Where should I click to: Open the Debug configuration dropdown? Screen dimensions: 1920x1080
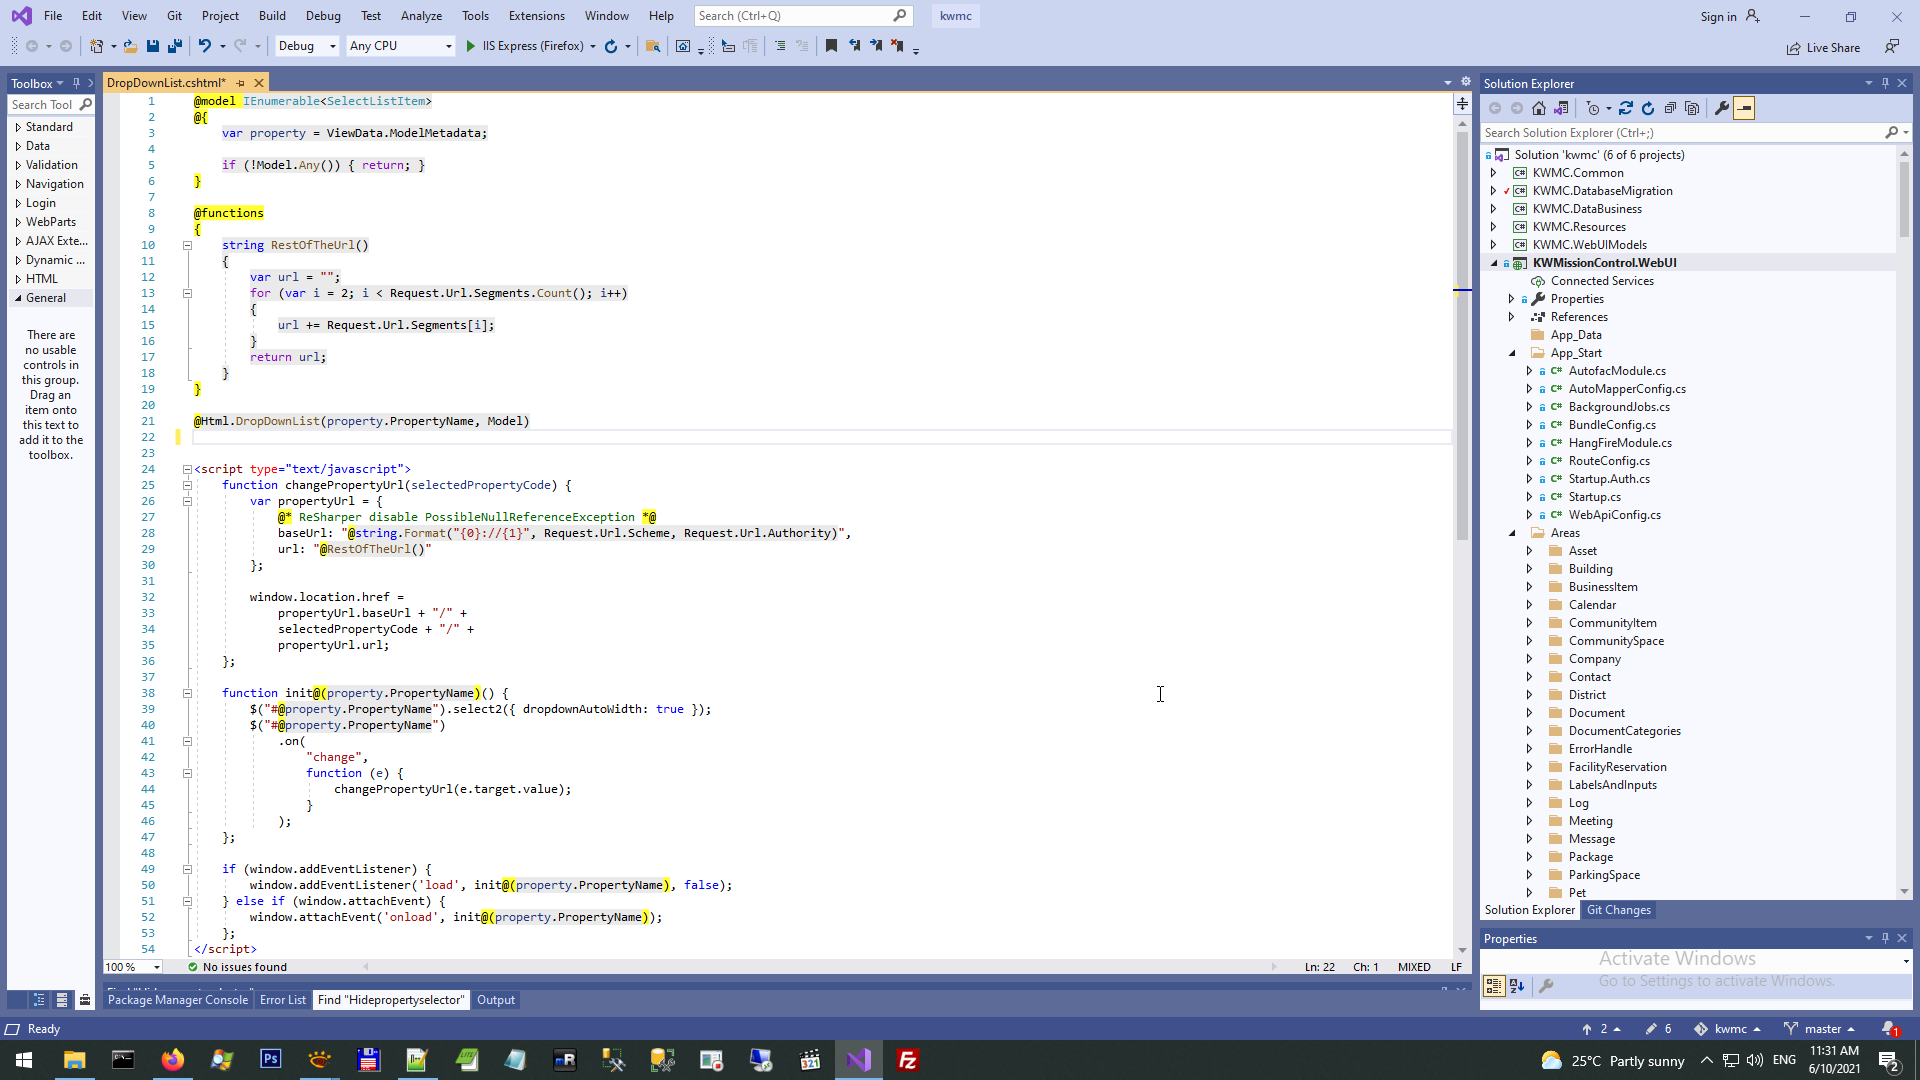click(333, 46)
